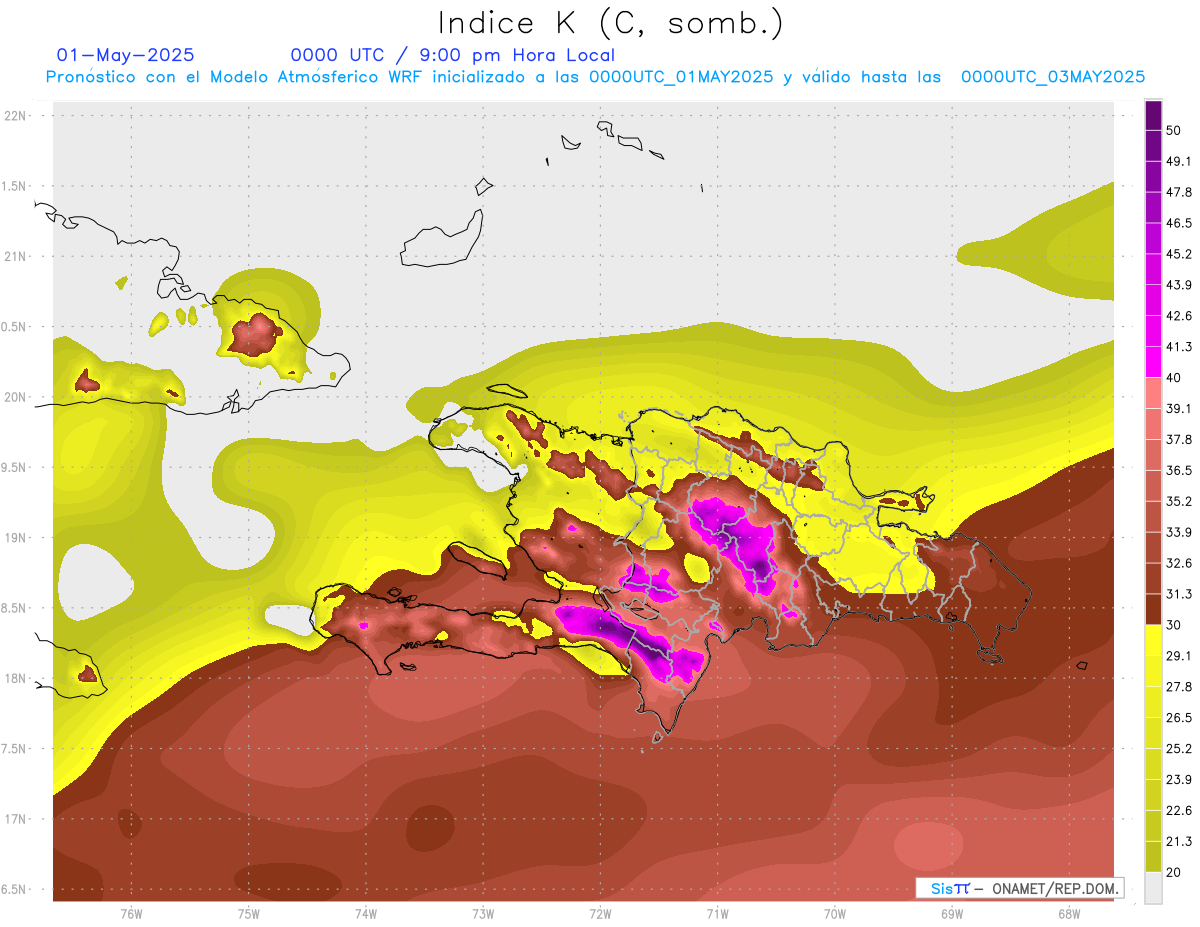1200x927 pixels.
Task: Click the colorbar value "40"
Action: (x=1174, y=377)
